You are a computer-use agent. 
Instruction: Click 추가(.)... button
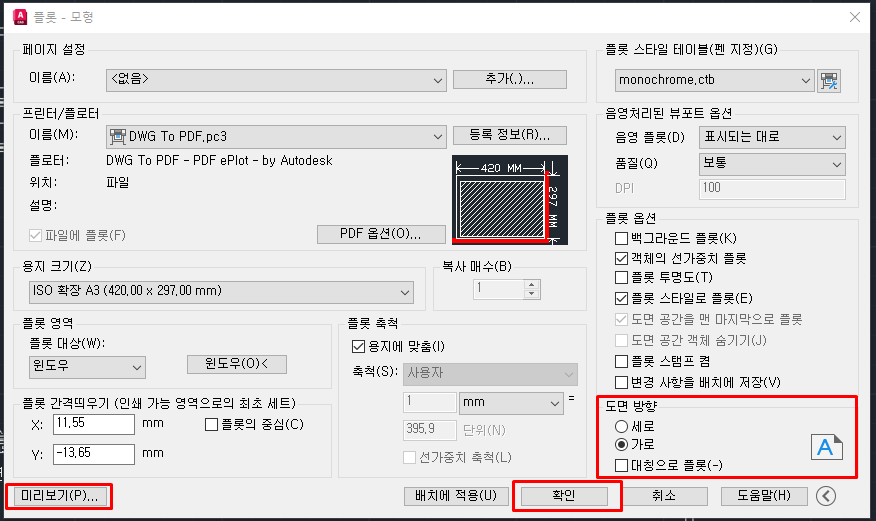510,79
